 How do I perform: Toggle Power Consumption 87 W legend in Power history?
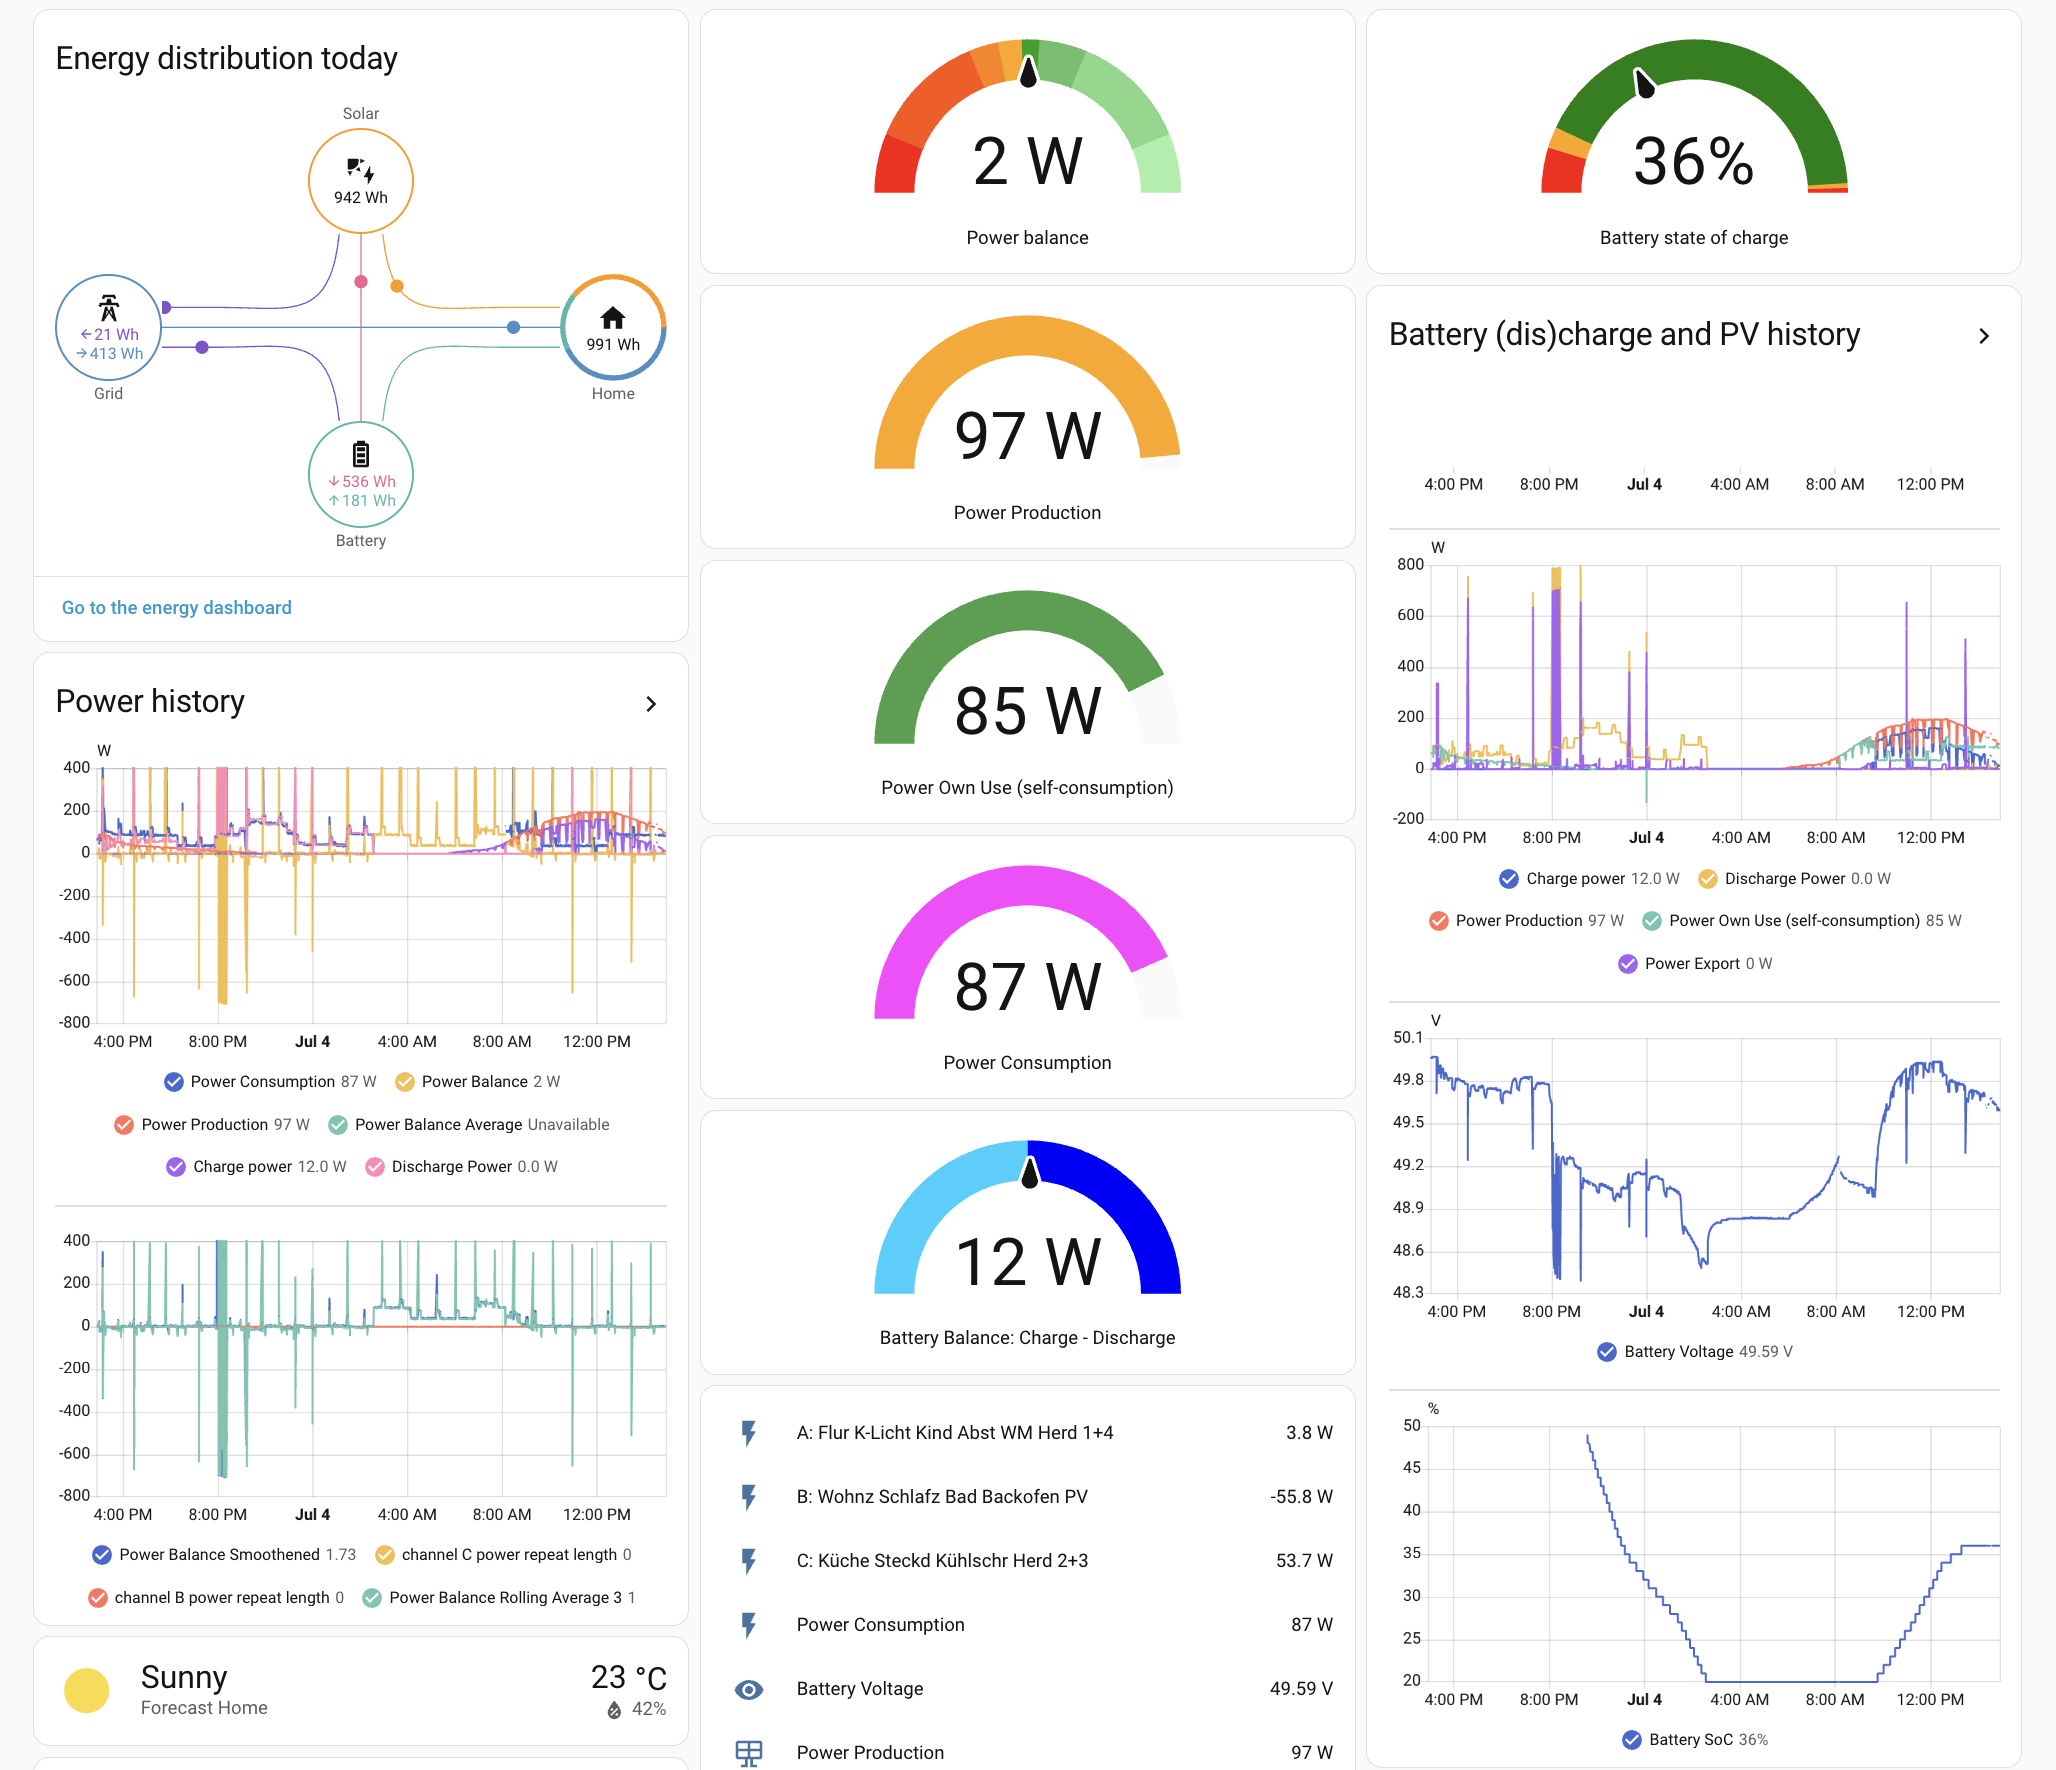pos(270,1082)
